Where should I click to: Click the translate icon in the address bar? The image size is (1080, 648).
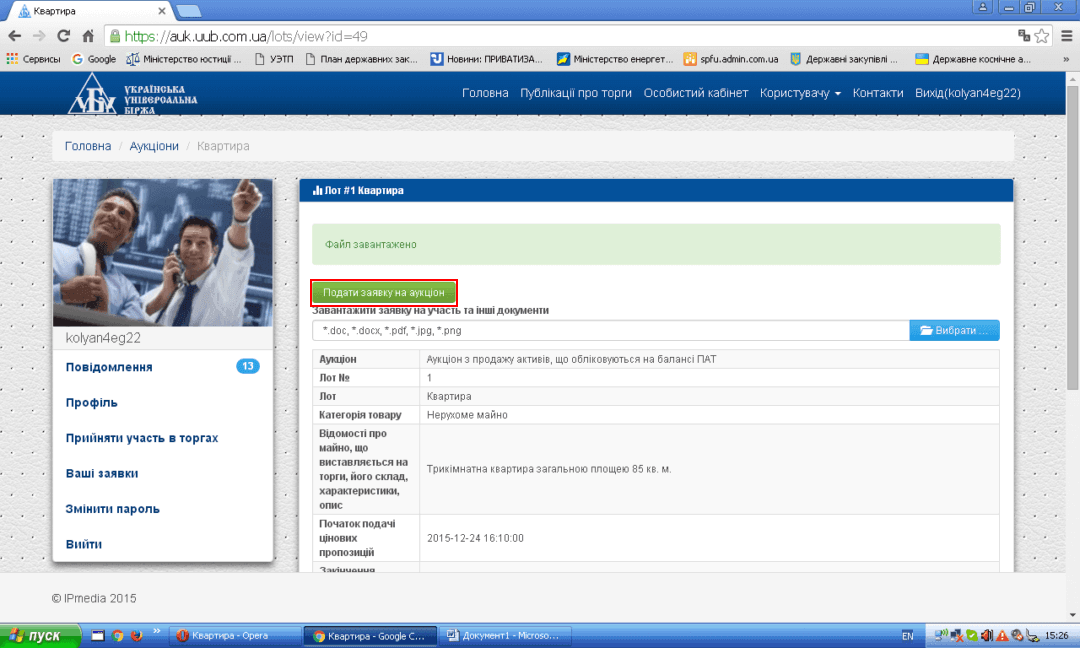(x=1023, y=35)
